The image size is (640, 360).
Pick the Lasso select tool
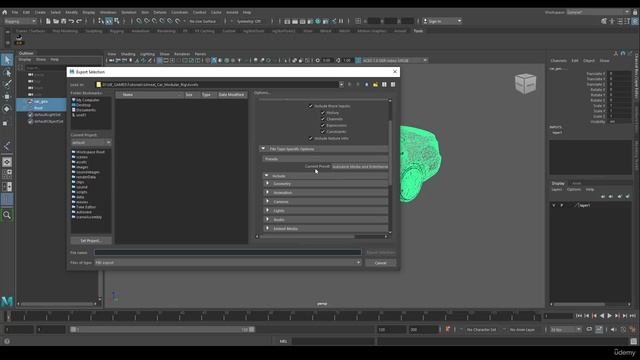coord(7,73)
